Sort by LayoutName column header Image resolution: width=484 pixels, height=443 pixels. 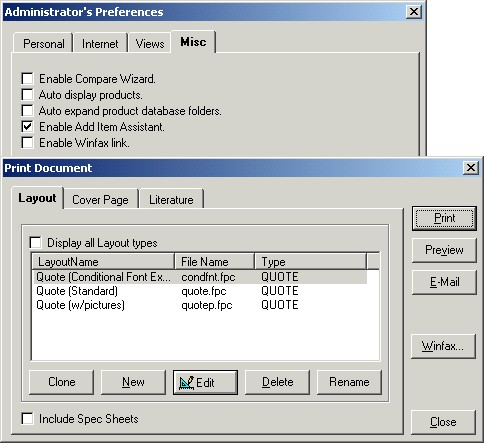(x=103, y=261)
